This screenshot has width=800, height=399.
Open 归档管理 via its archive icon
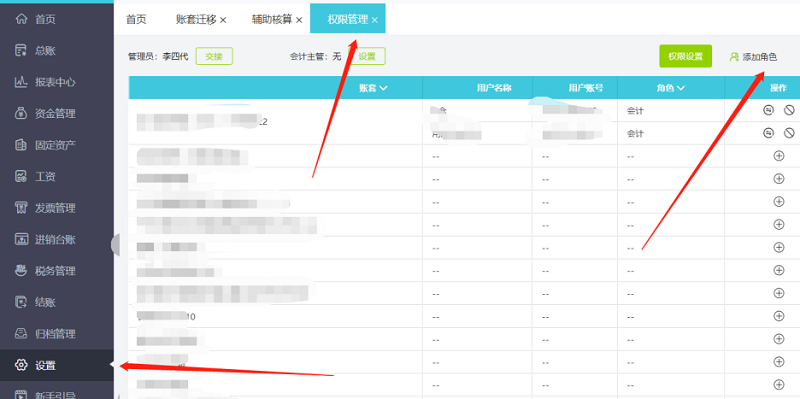pos(21,334)
